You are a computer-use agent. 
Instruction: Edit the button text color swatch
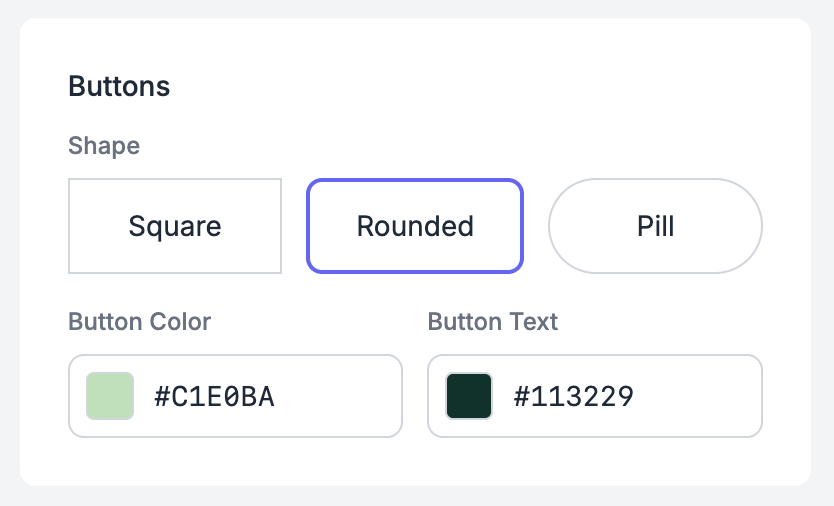[x=469, y=396]
